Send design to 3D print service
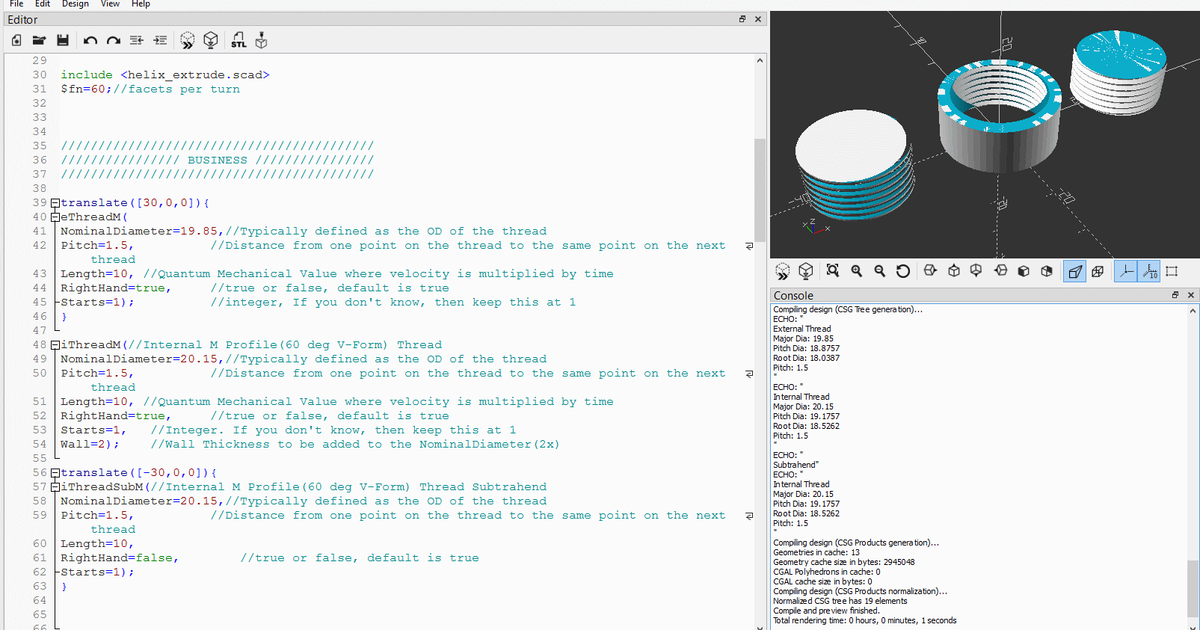 [x=262, y=41]
